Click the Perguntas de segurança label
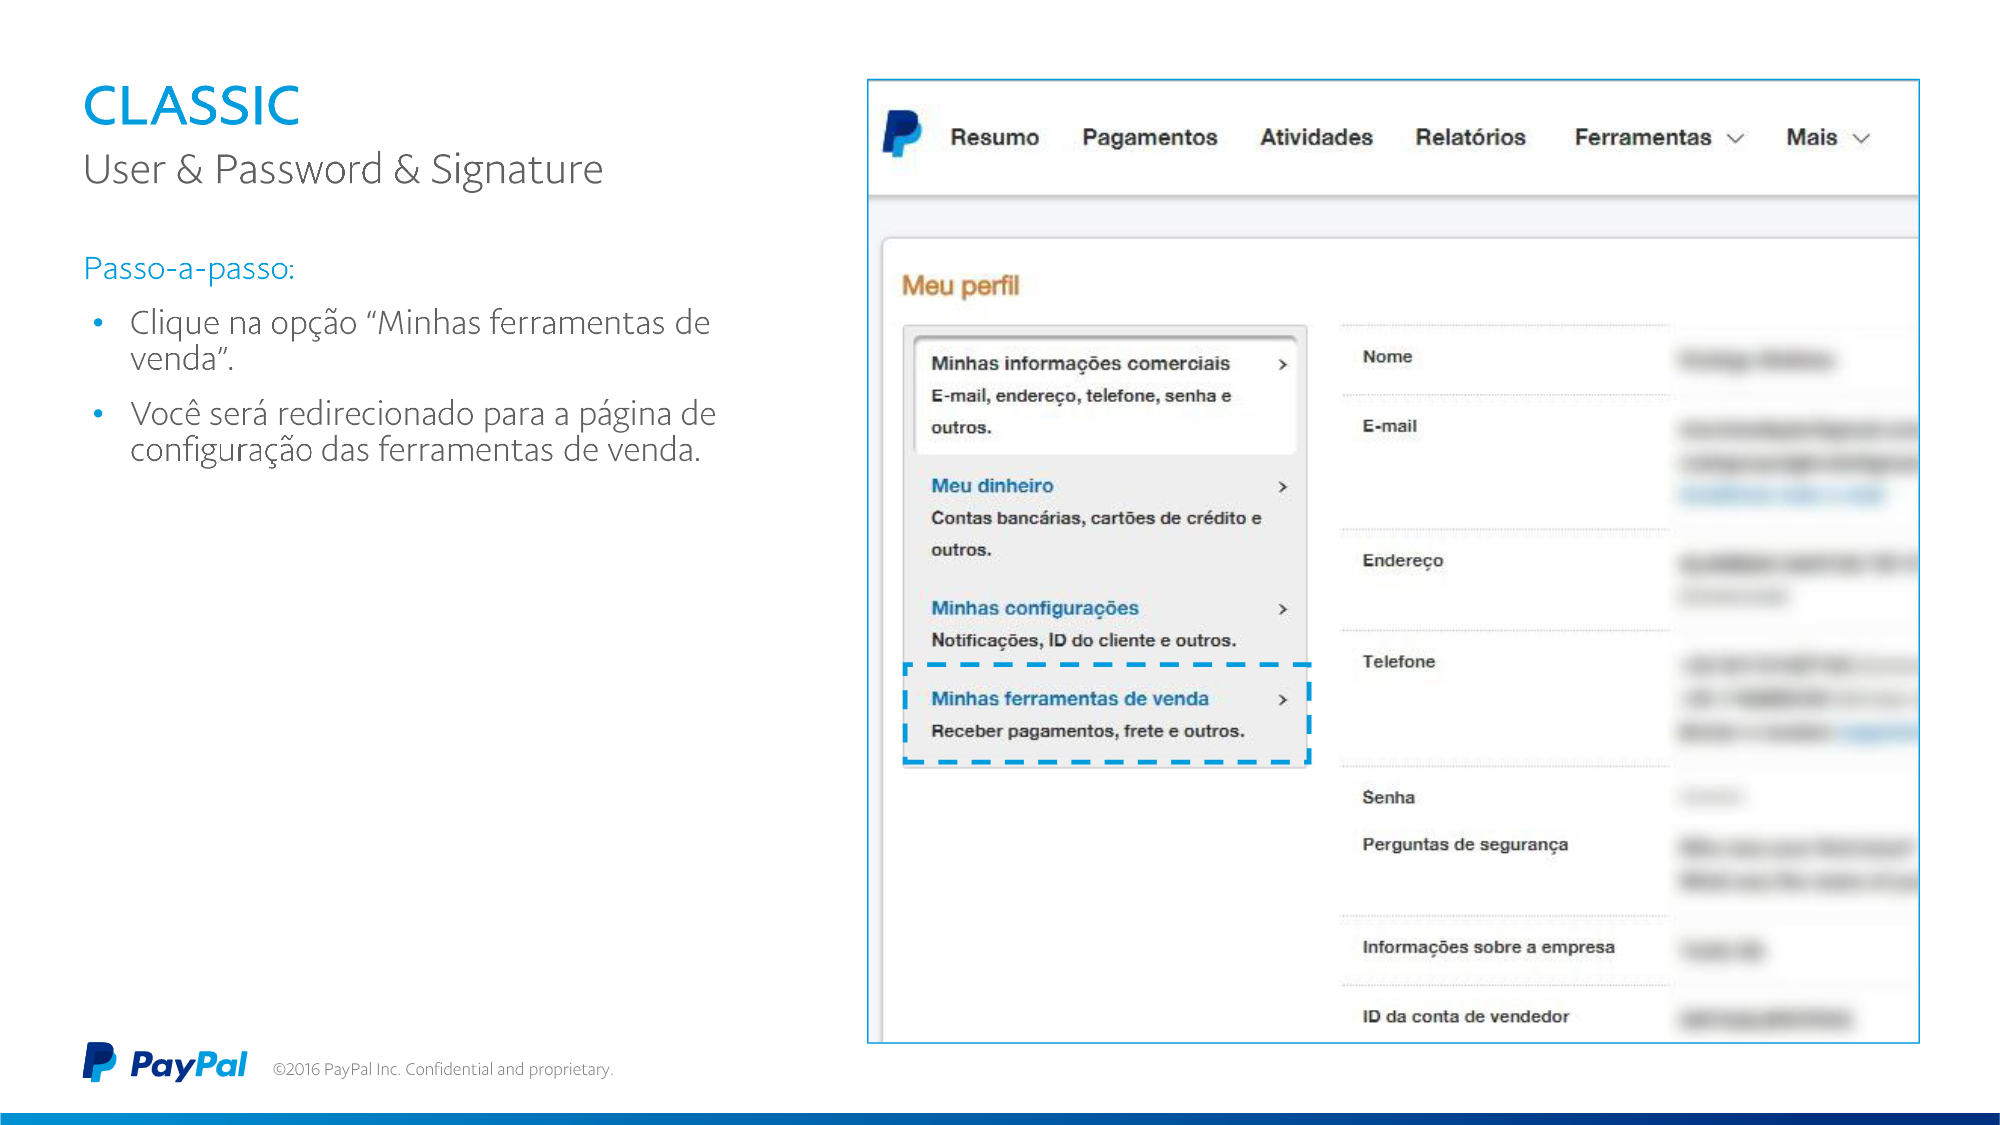This screenshot has height=1125, width=2000. click(x=1464, y=844)
